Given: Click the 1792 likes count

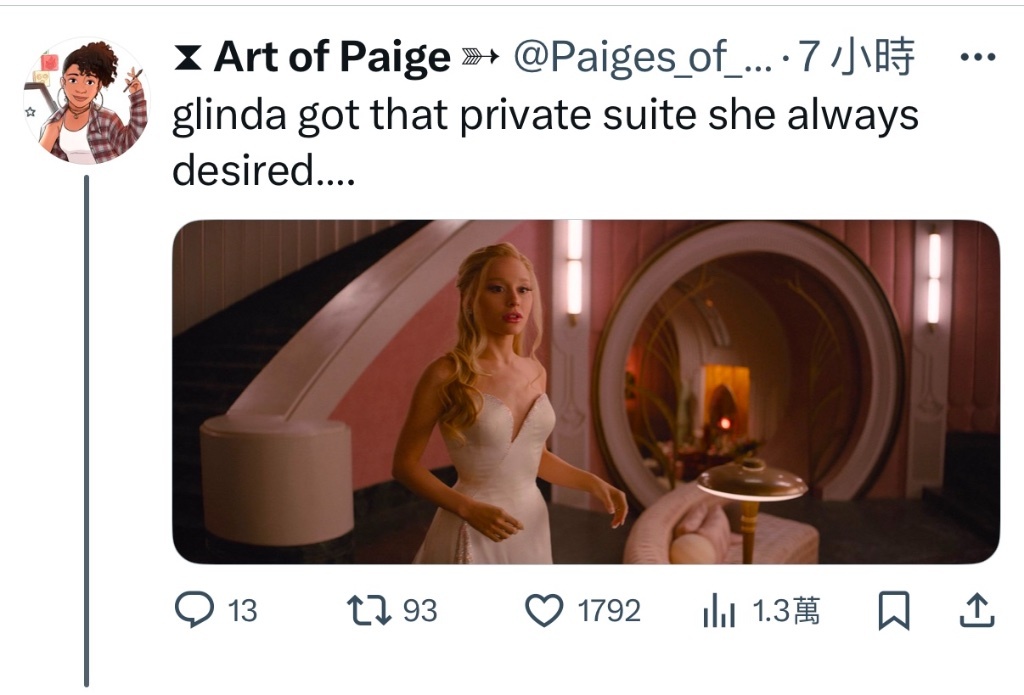Looking at the screenshot, I should click(609, 611).
